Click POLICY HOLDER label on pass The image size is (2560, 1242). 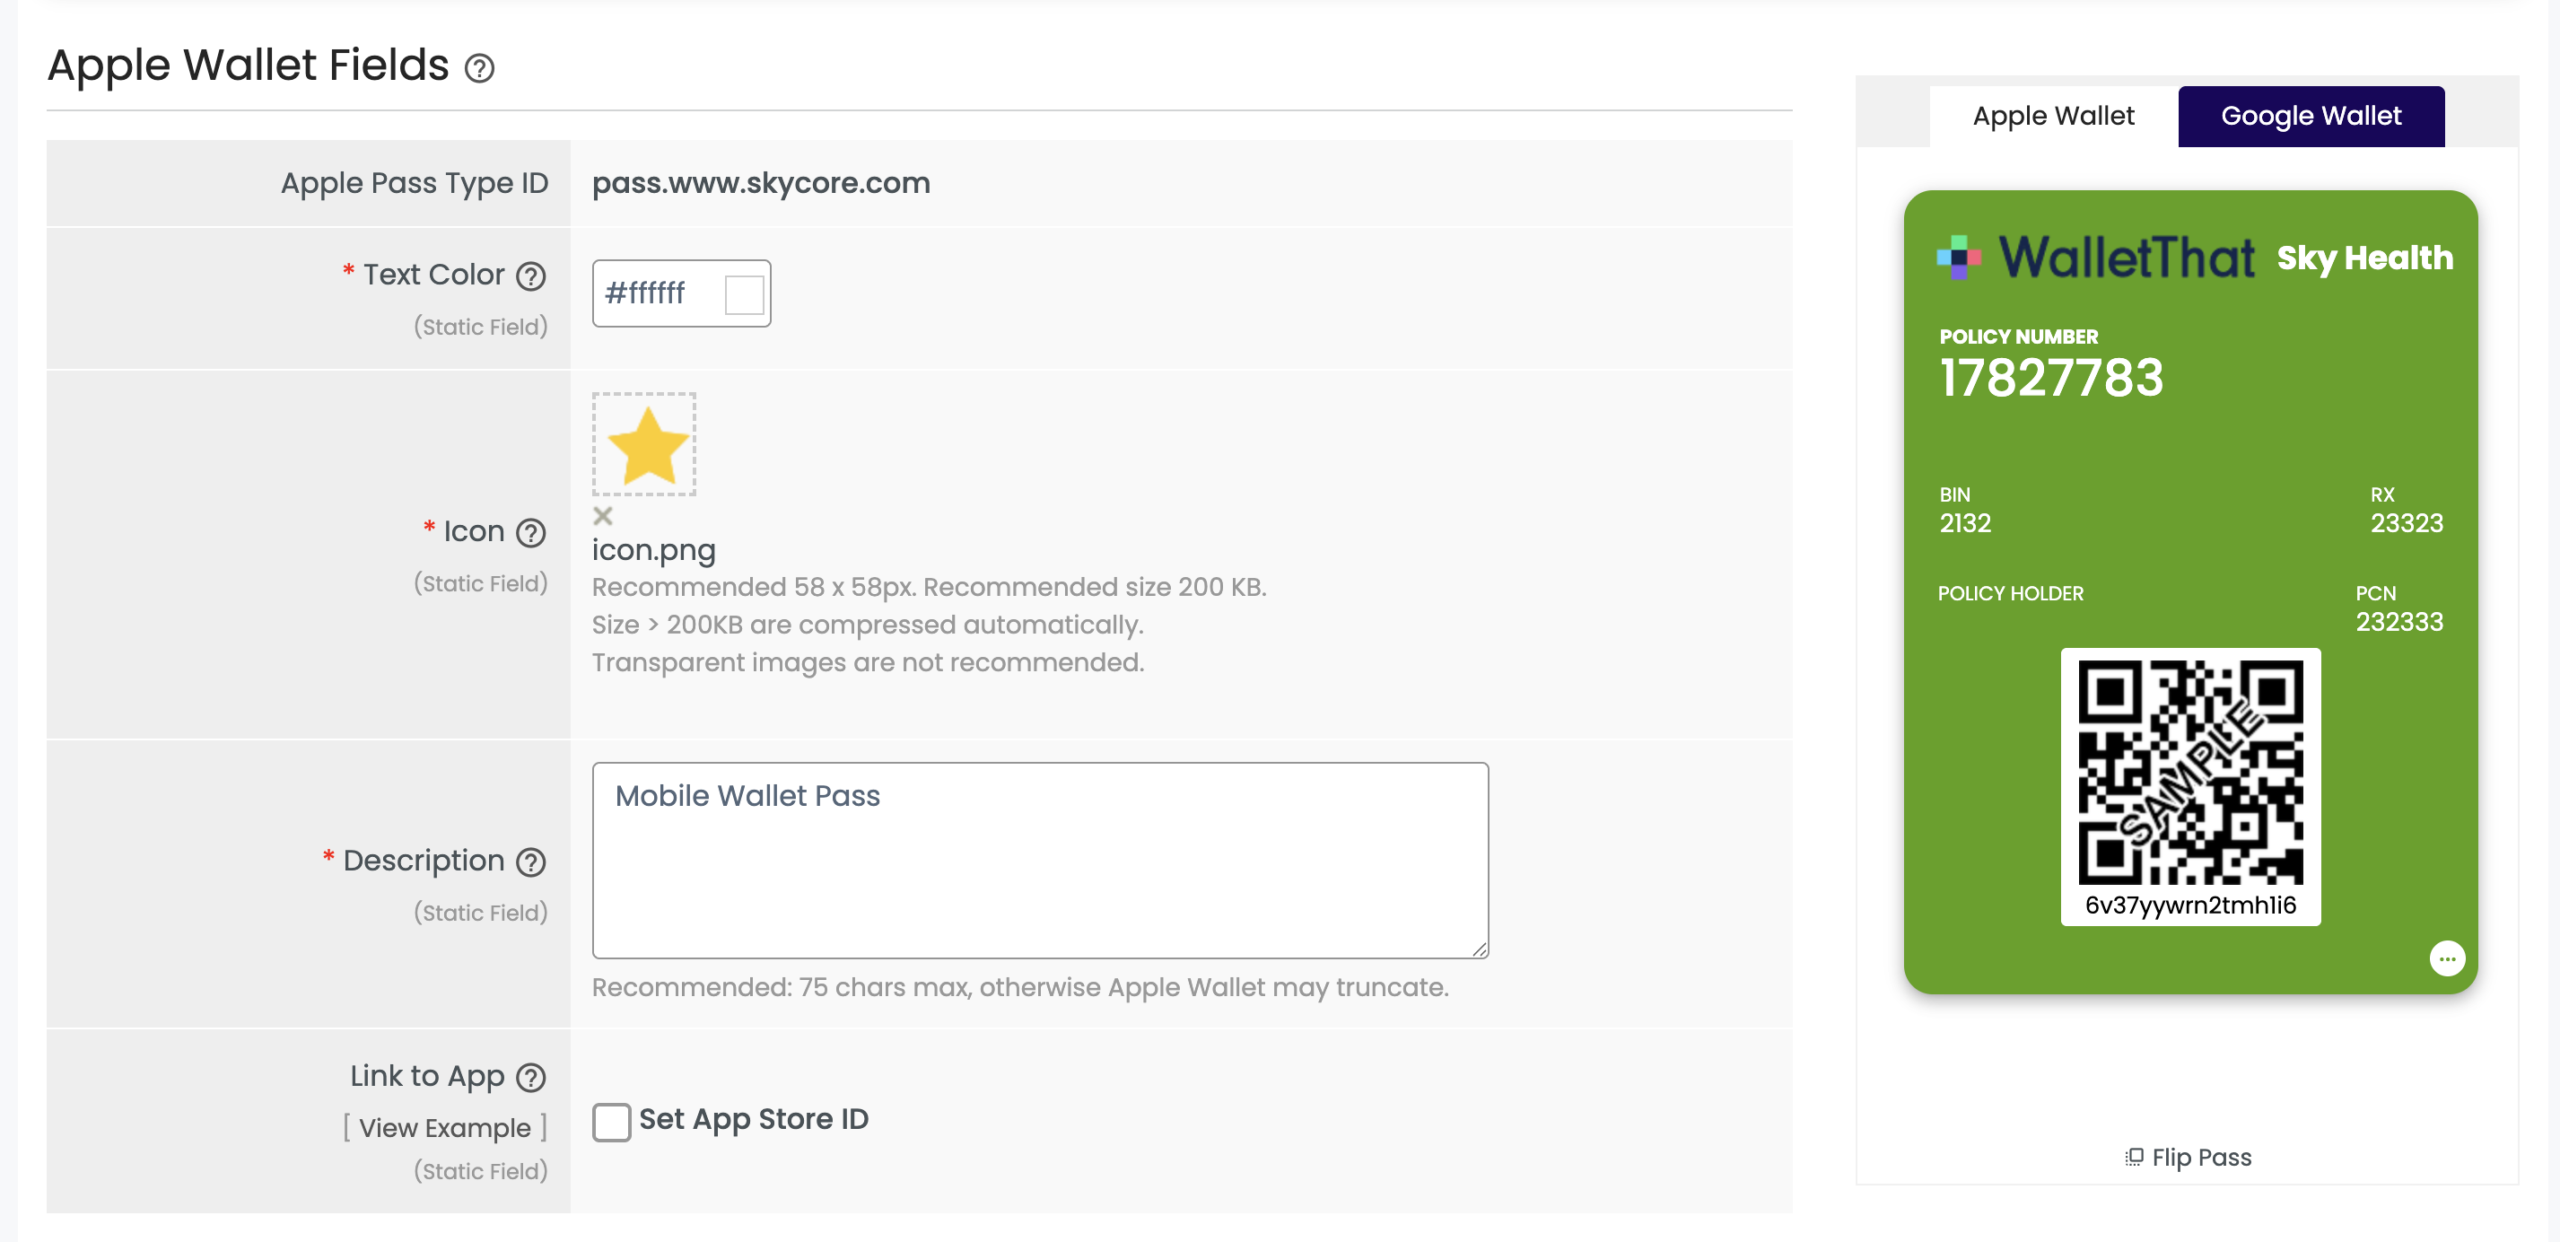(2010, 594)
